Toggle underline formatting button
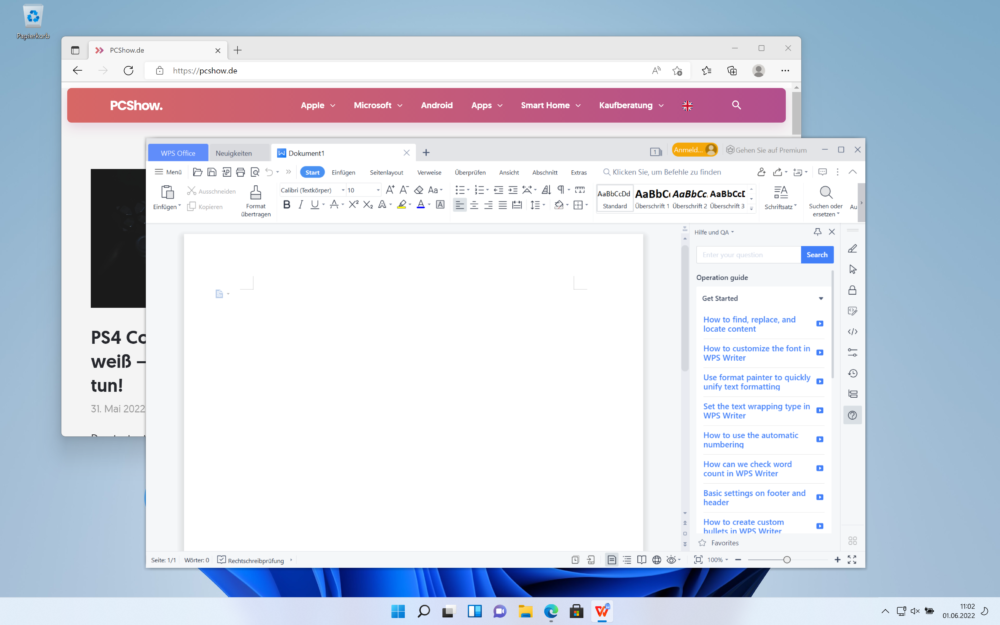 [314, 205]
